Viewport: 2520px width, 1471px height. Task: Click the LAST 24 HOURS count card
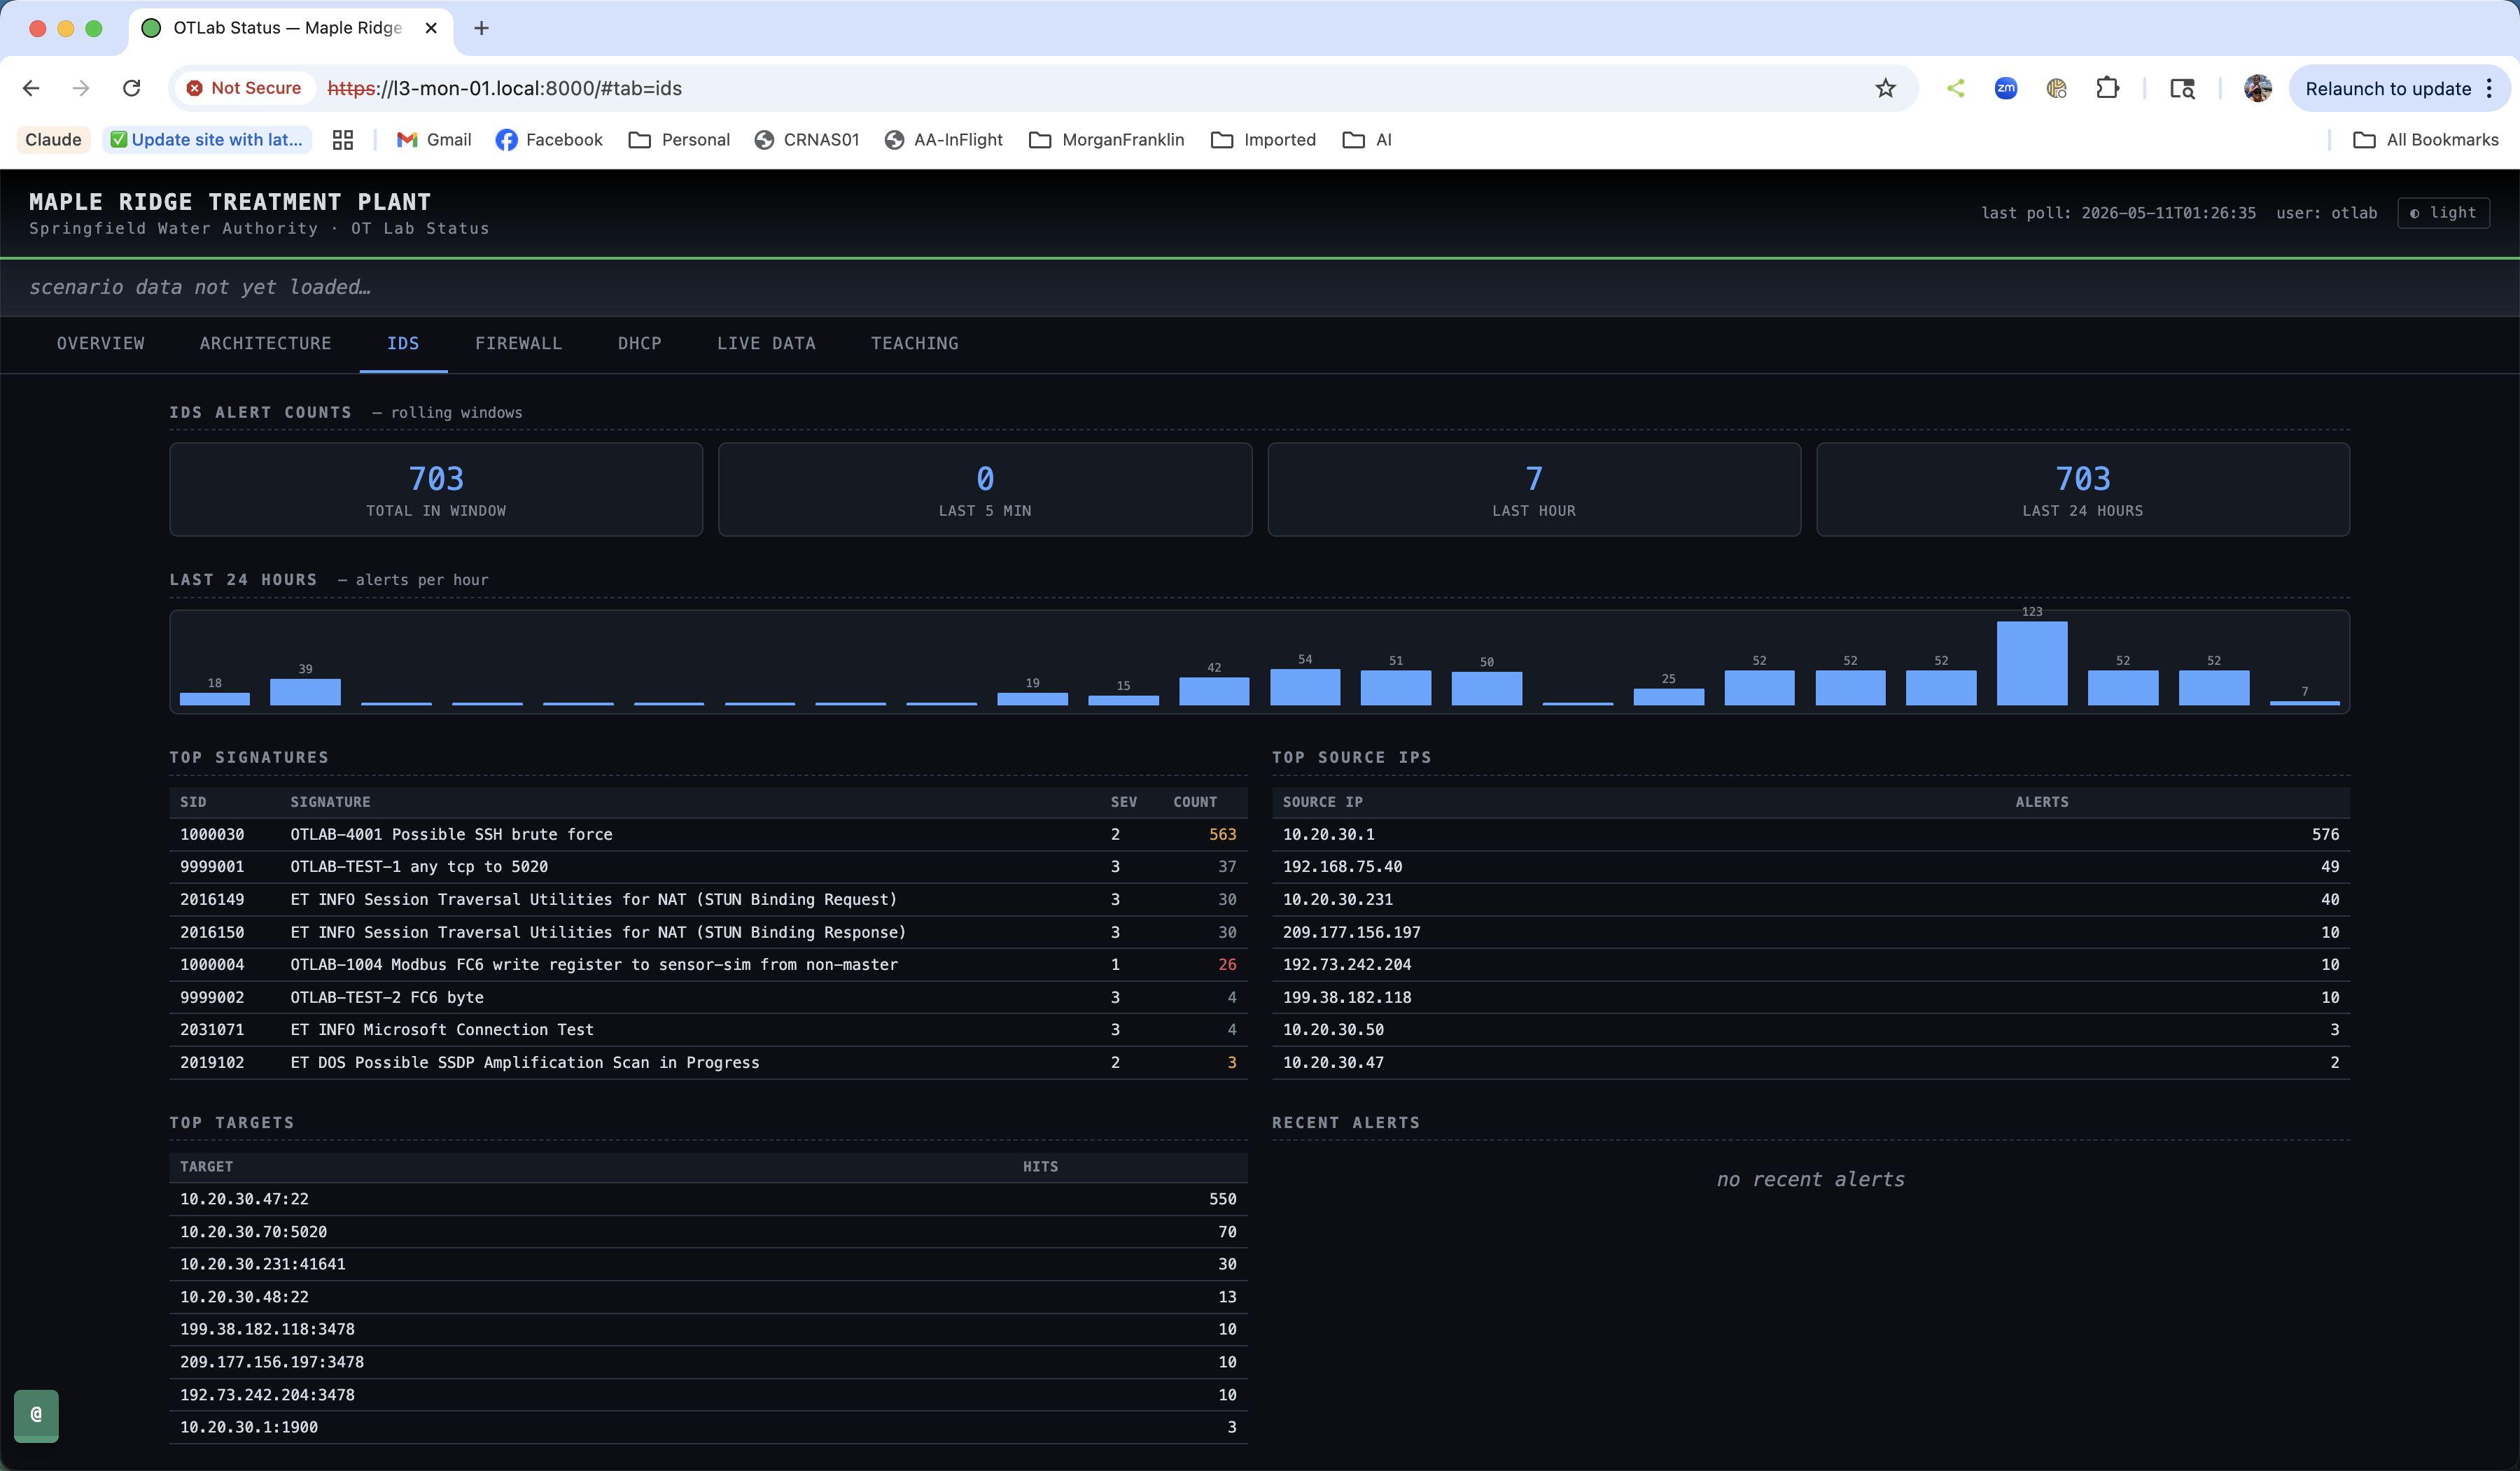2082,489
